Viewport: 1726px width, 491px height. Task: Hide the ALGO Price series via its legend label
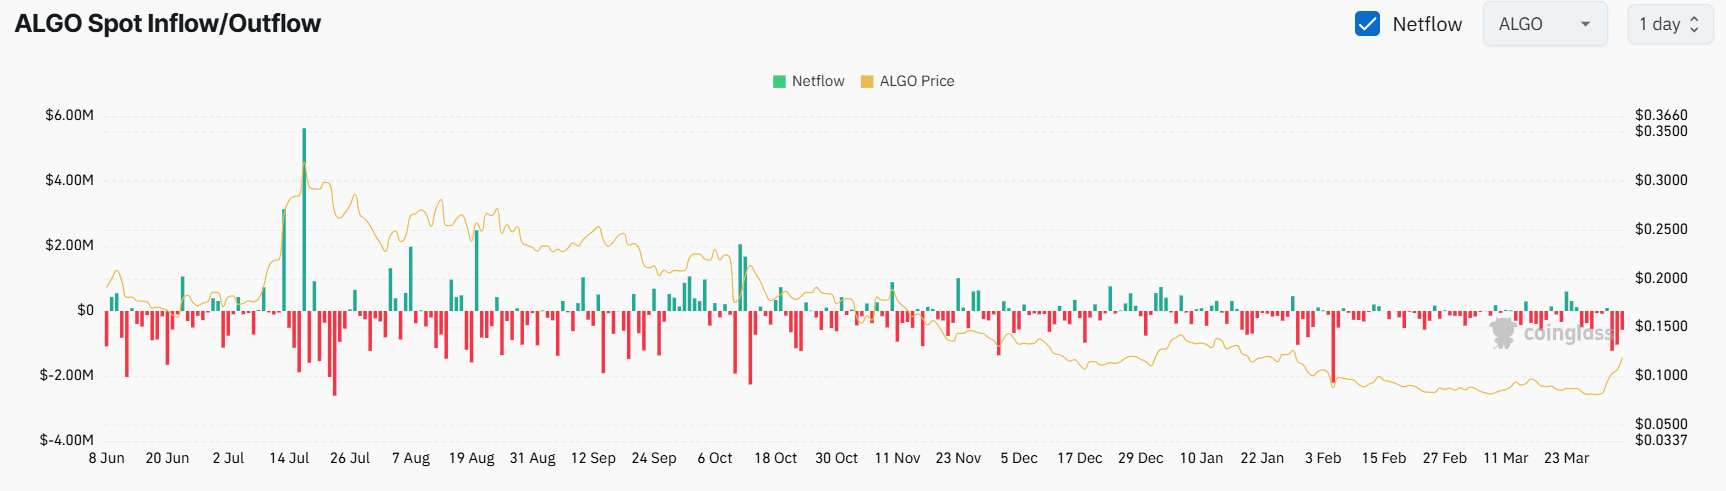tap(916, 81)
